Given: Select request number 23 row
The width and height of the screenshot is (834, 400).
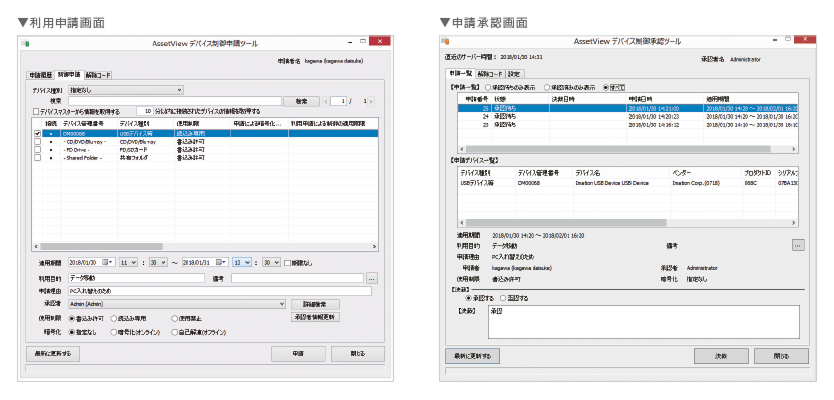Looking at the screenshot, I should click(628, 124).
